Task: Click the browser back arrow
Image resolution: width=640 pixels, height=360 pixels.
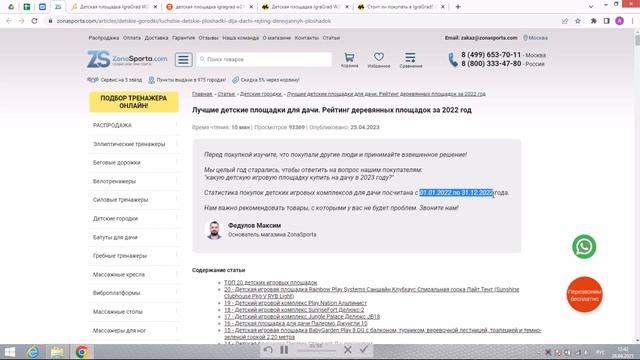Action: coord(9,21)
